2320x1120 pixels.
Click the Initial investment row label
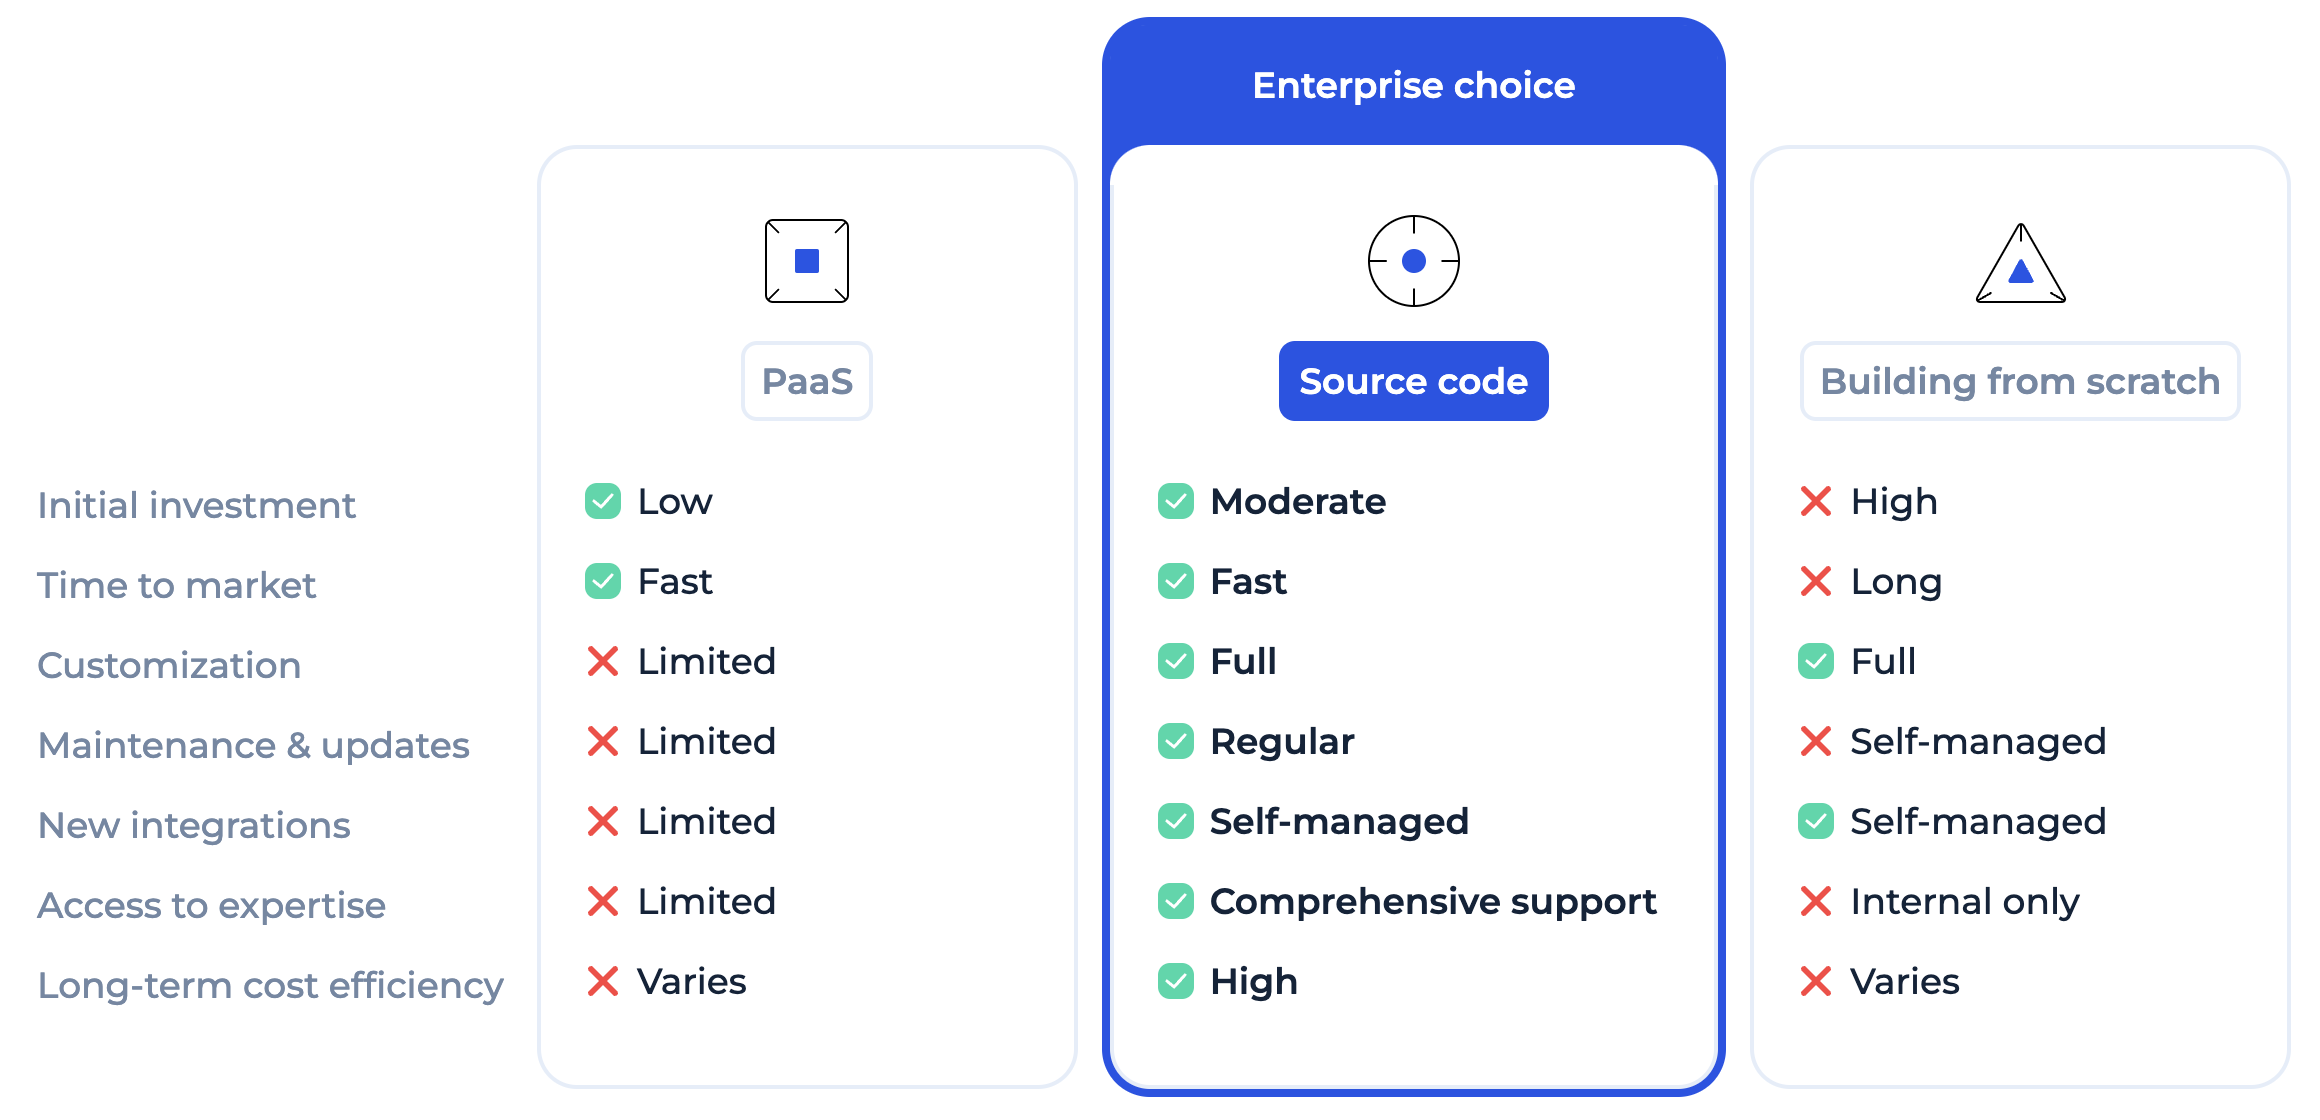pos(197,505)
